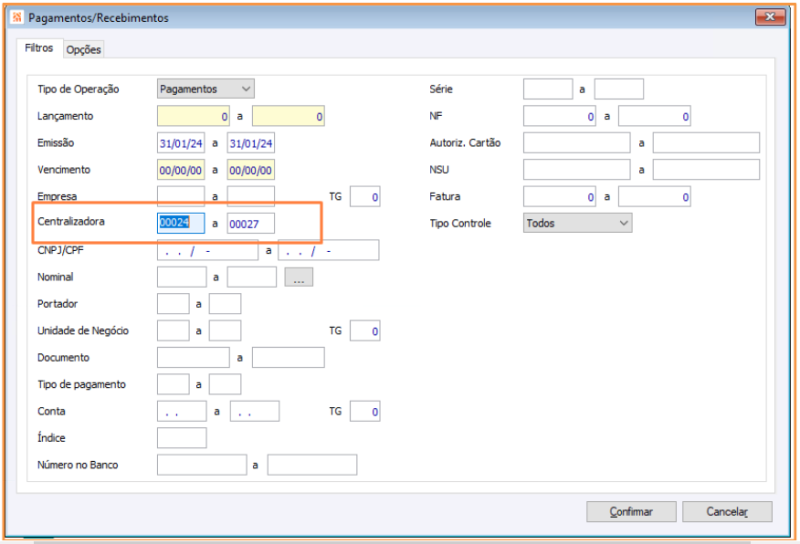Click the first Centralizadora field
The image size is (800, 544).
(181, 224)
